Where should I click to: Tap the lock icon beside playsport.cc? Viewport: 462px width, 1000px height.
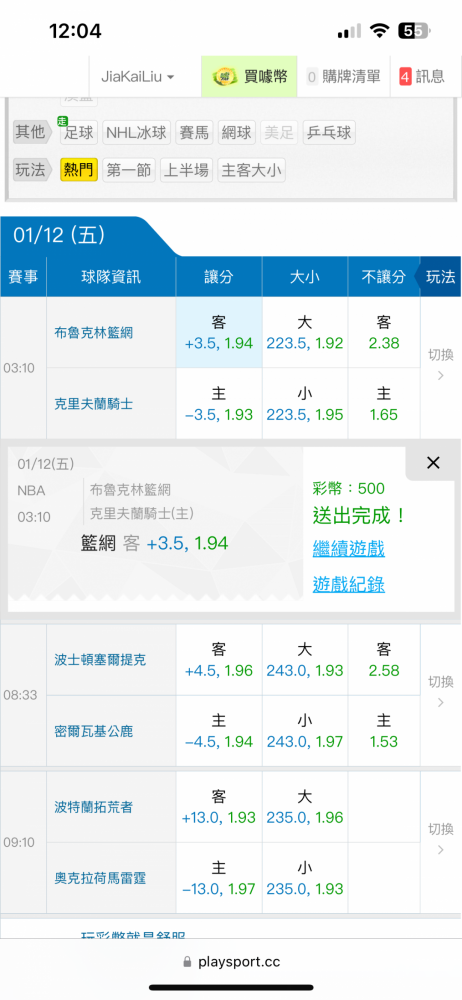[x=187, y=961]
